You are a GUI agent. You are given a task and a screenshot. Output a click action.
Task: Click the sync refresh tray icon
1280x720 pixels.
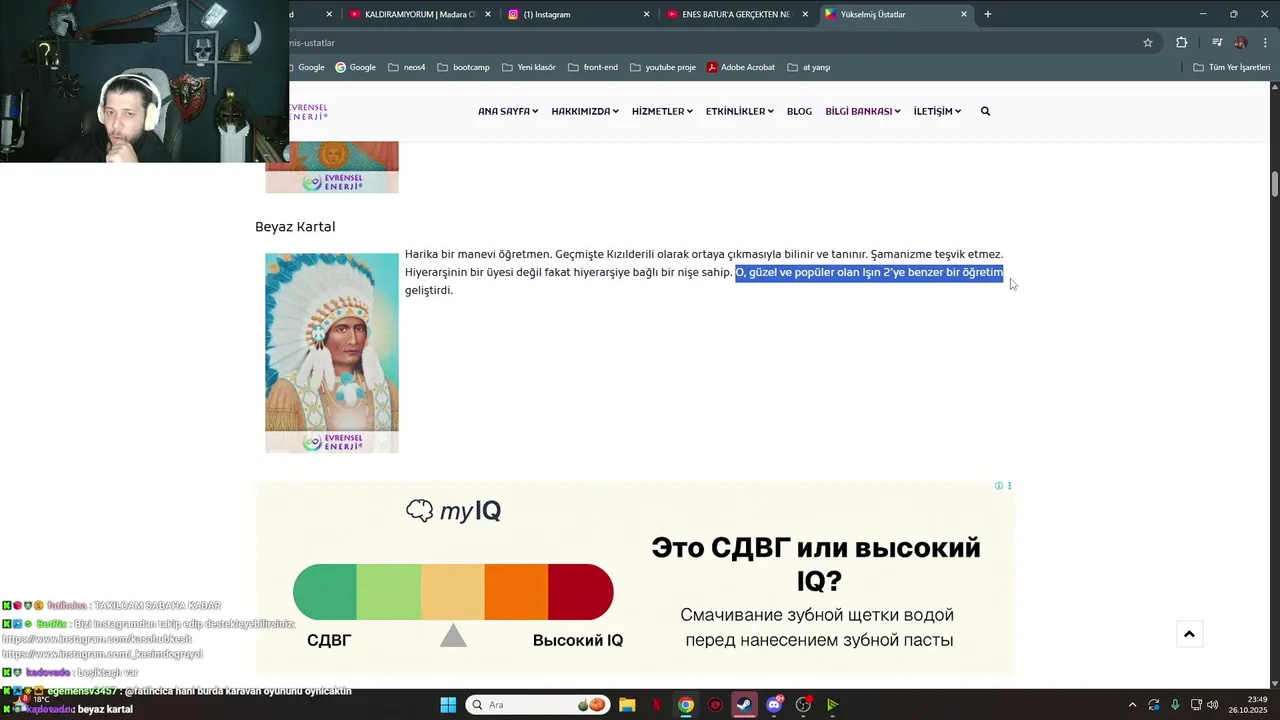1154,705
